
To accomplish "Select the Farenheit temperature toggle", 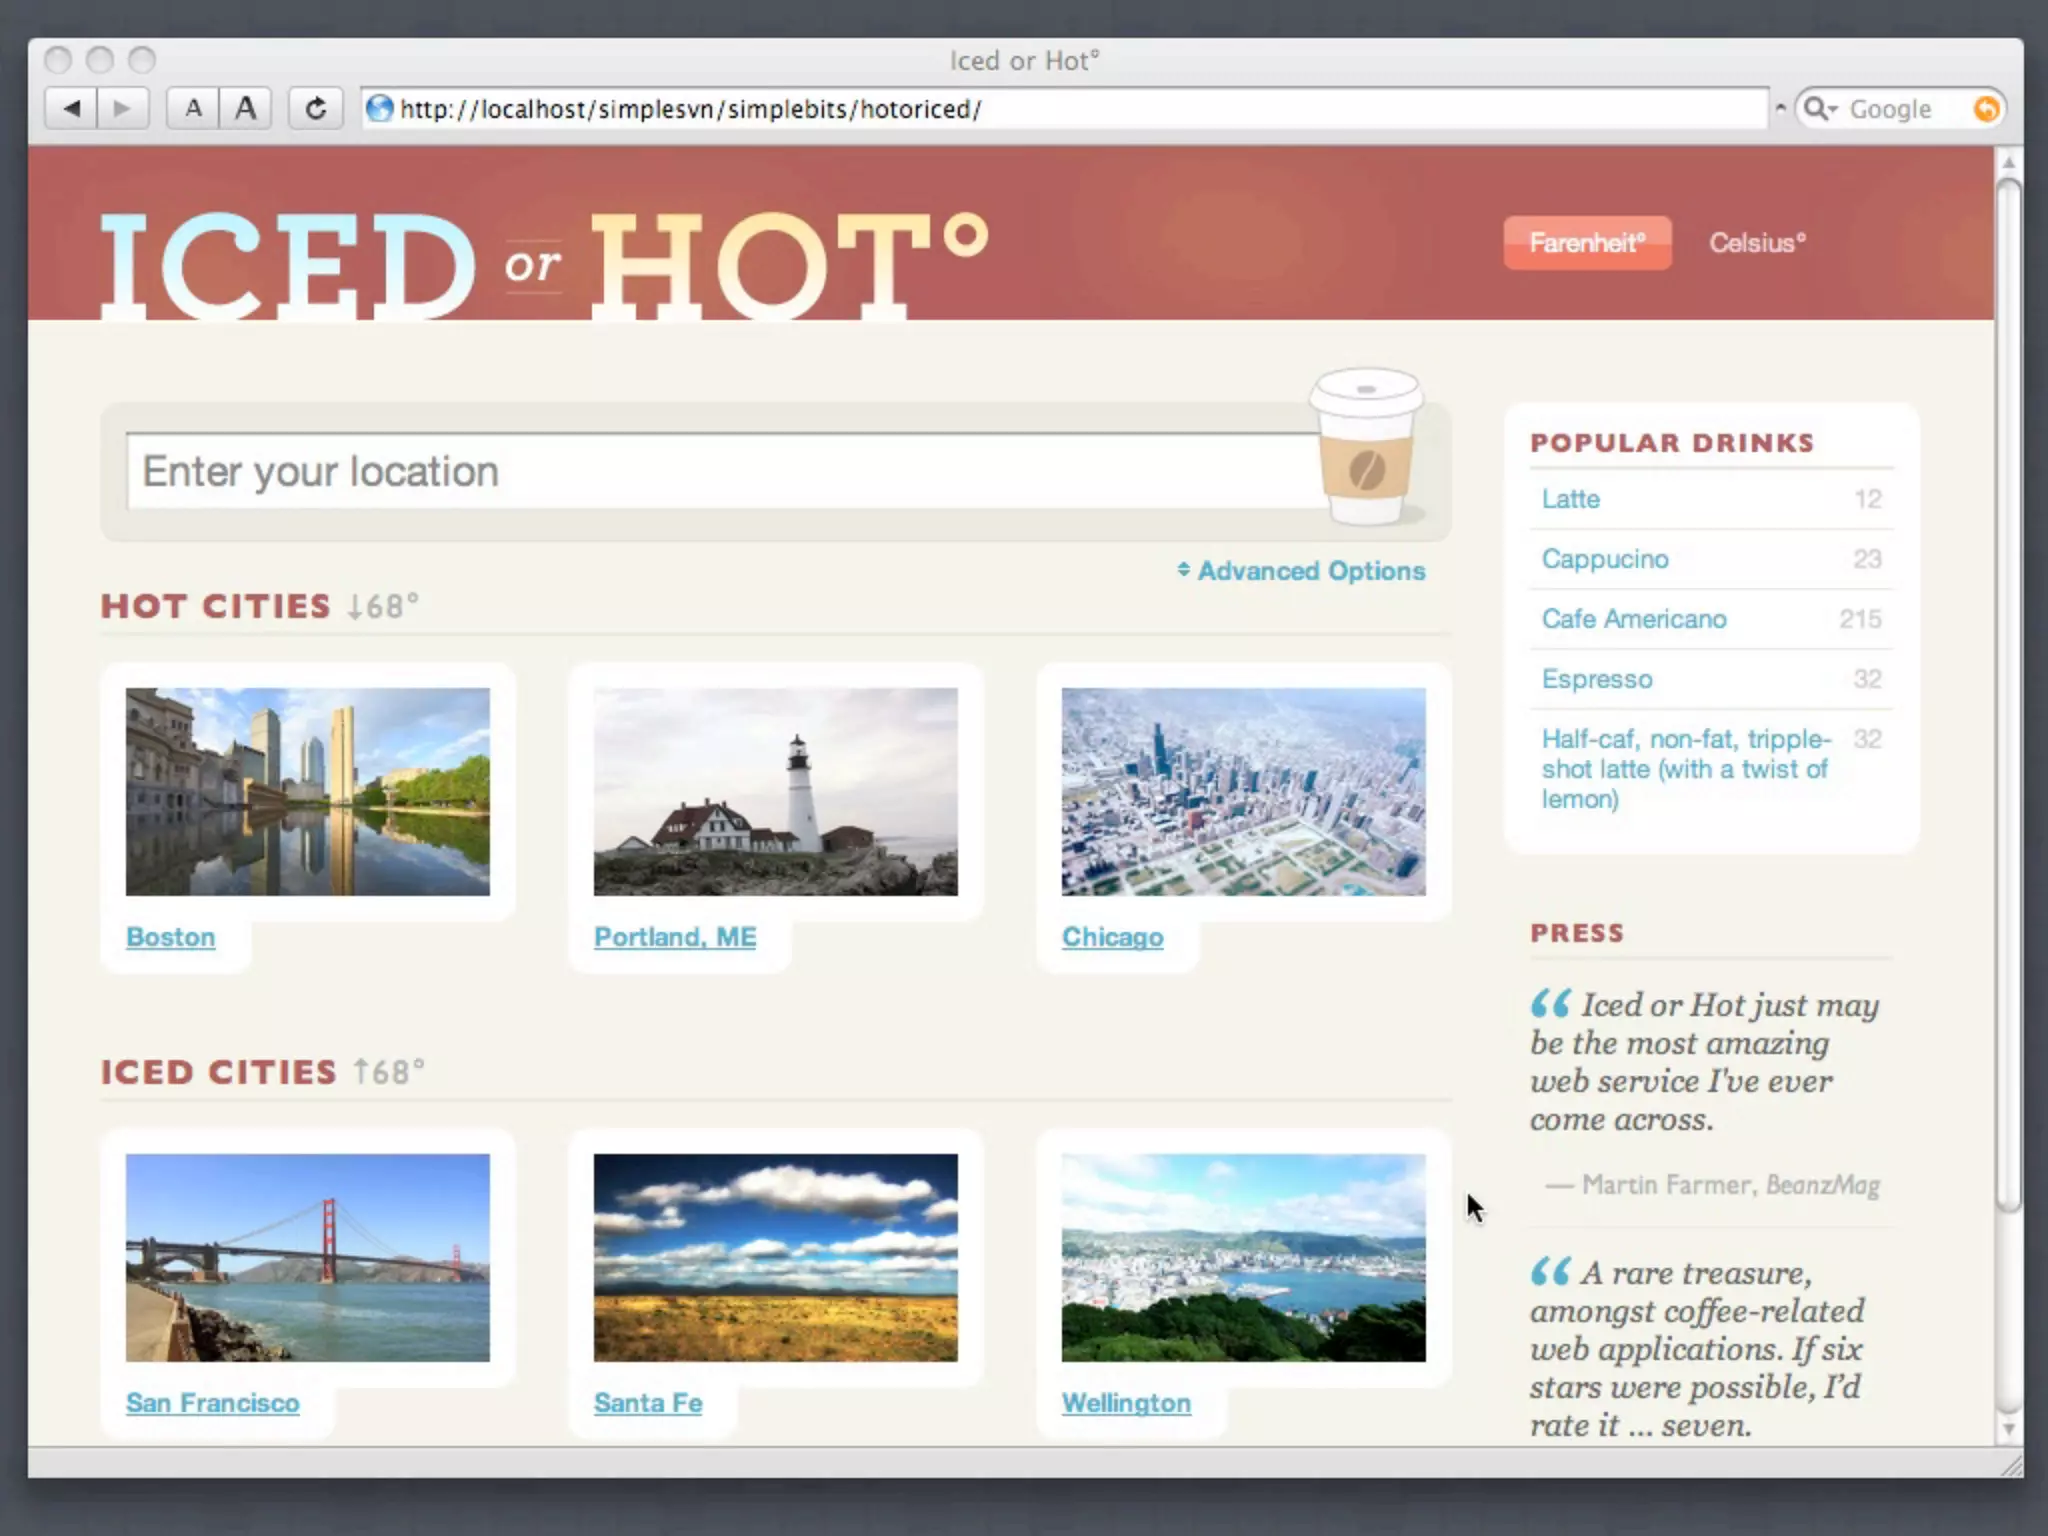I will [x=1587, y=243].
